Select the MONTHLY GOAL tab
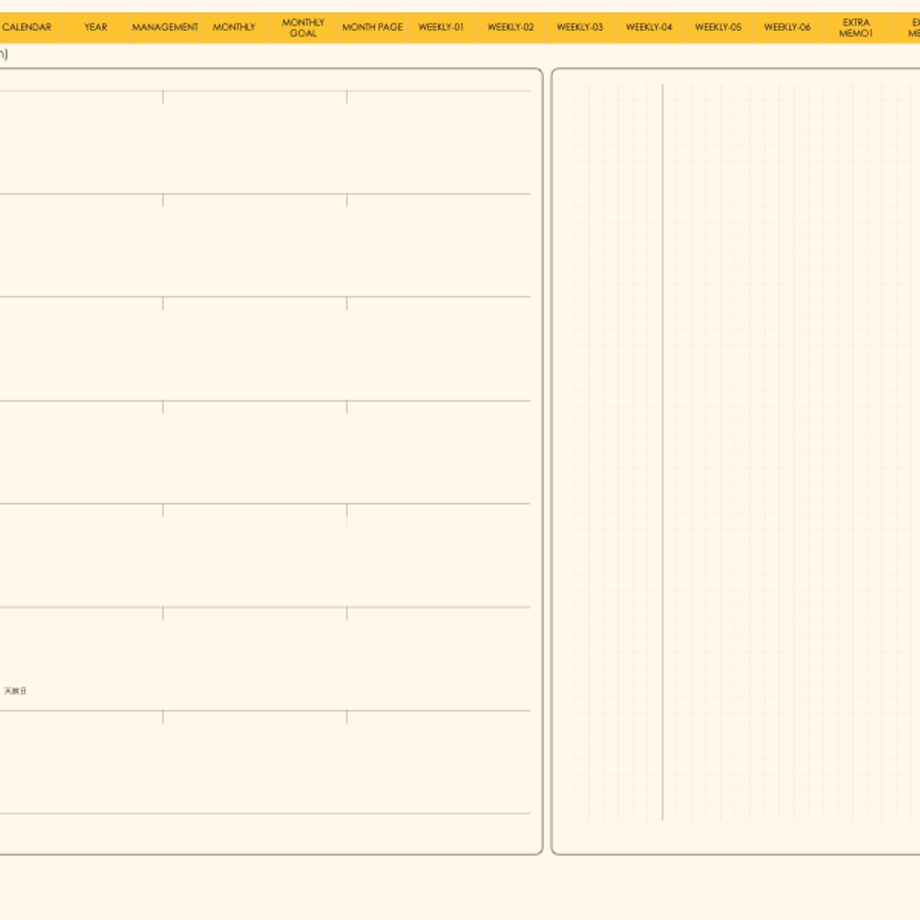920x920 pixels. point(303,28)
